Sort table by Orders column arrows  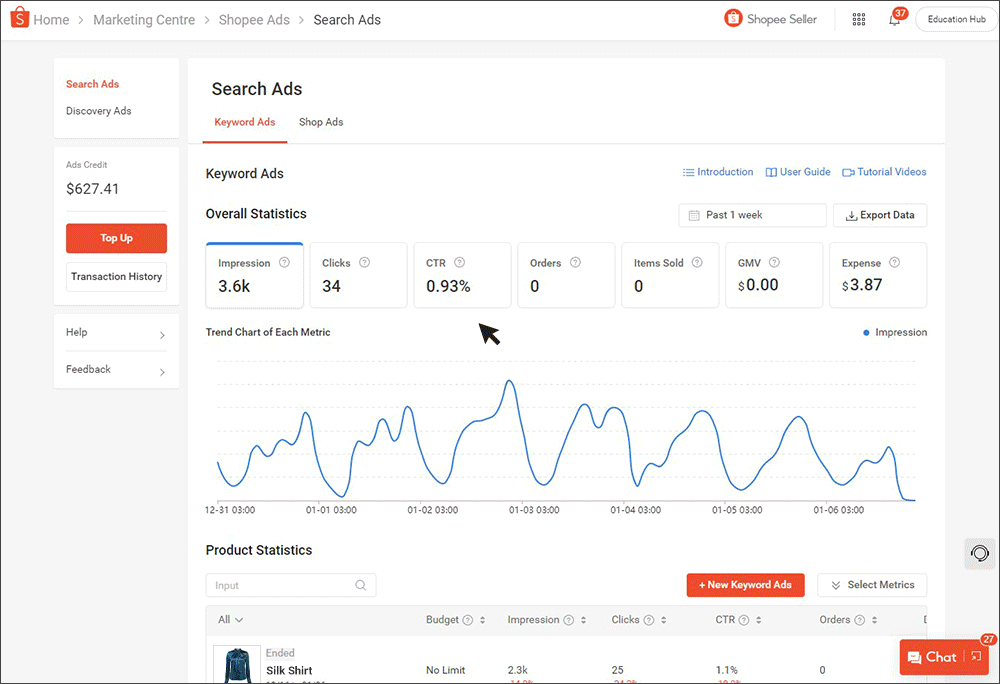click(x=874, y=620)
